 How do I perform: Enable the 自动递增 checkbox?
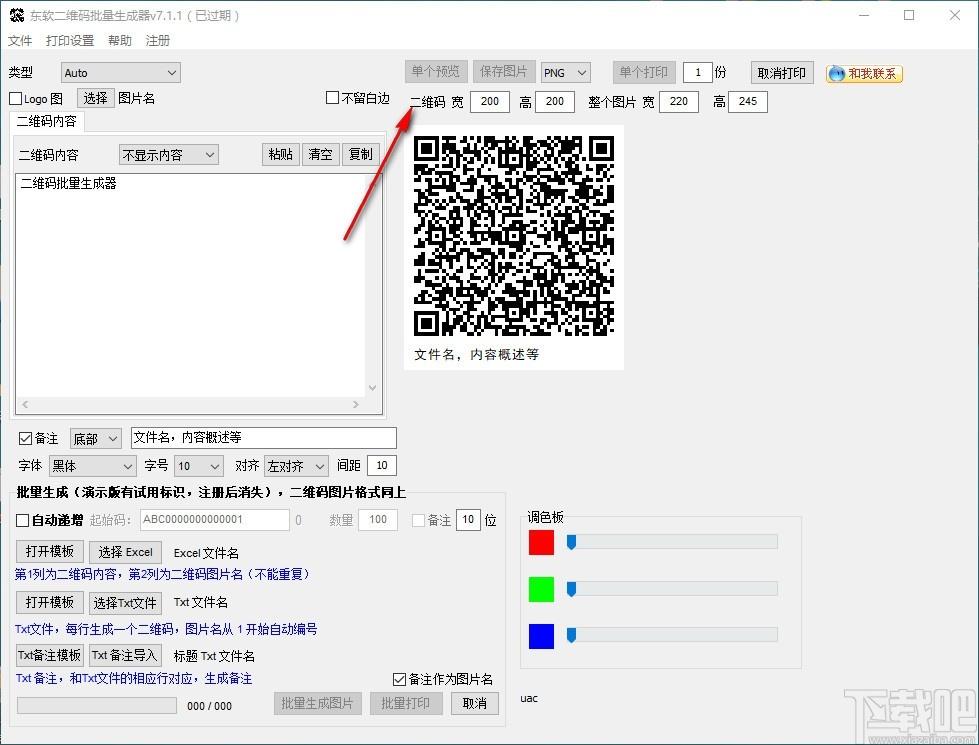22,520
